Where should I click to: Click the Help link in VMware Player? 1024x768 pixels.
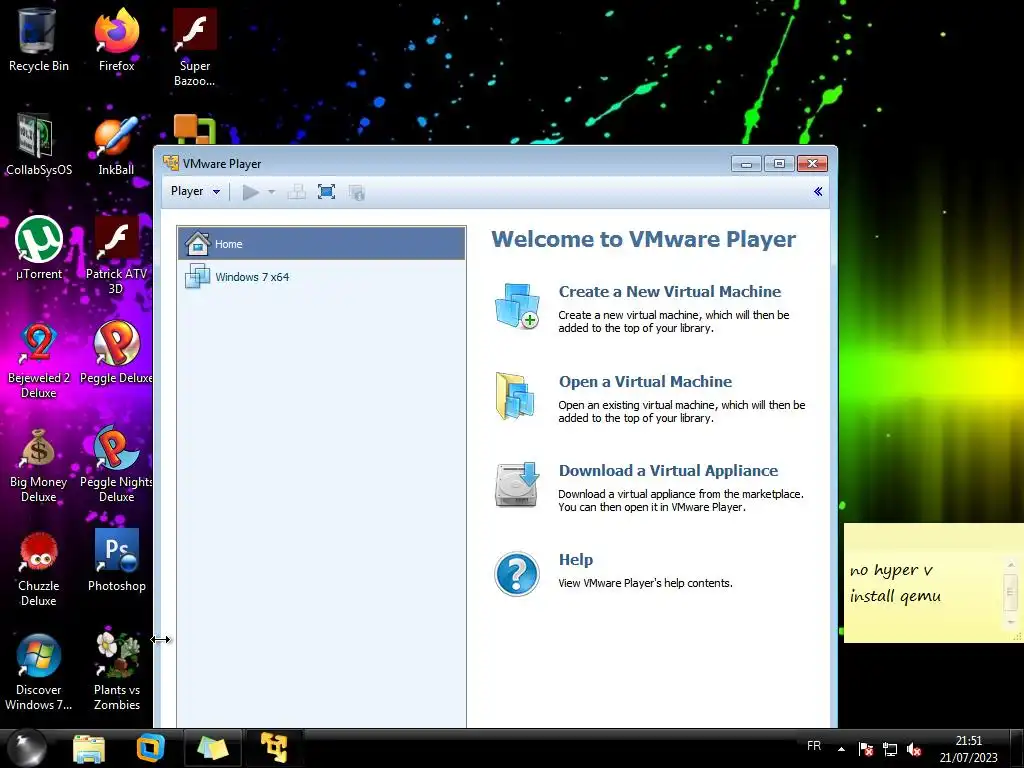click(x=575, y=560)
